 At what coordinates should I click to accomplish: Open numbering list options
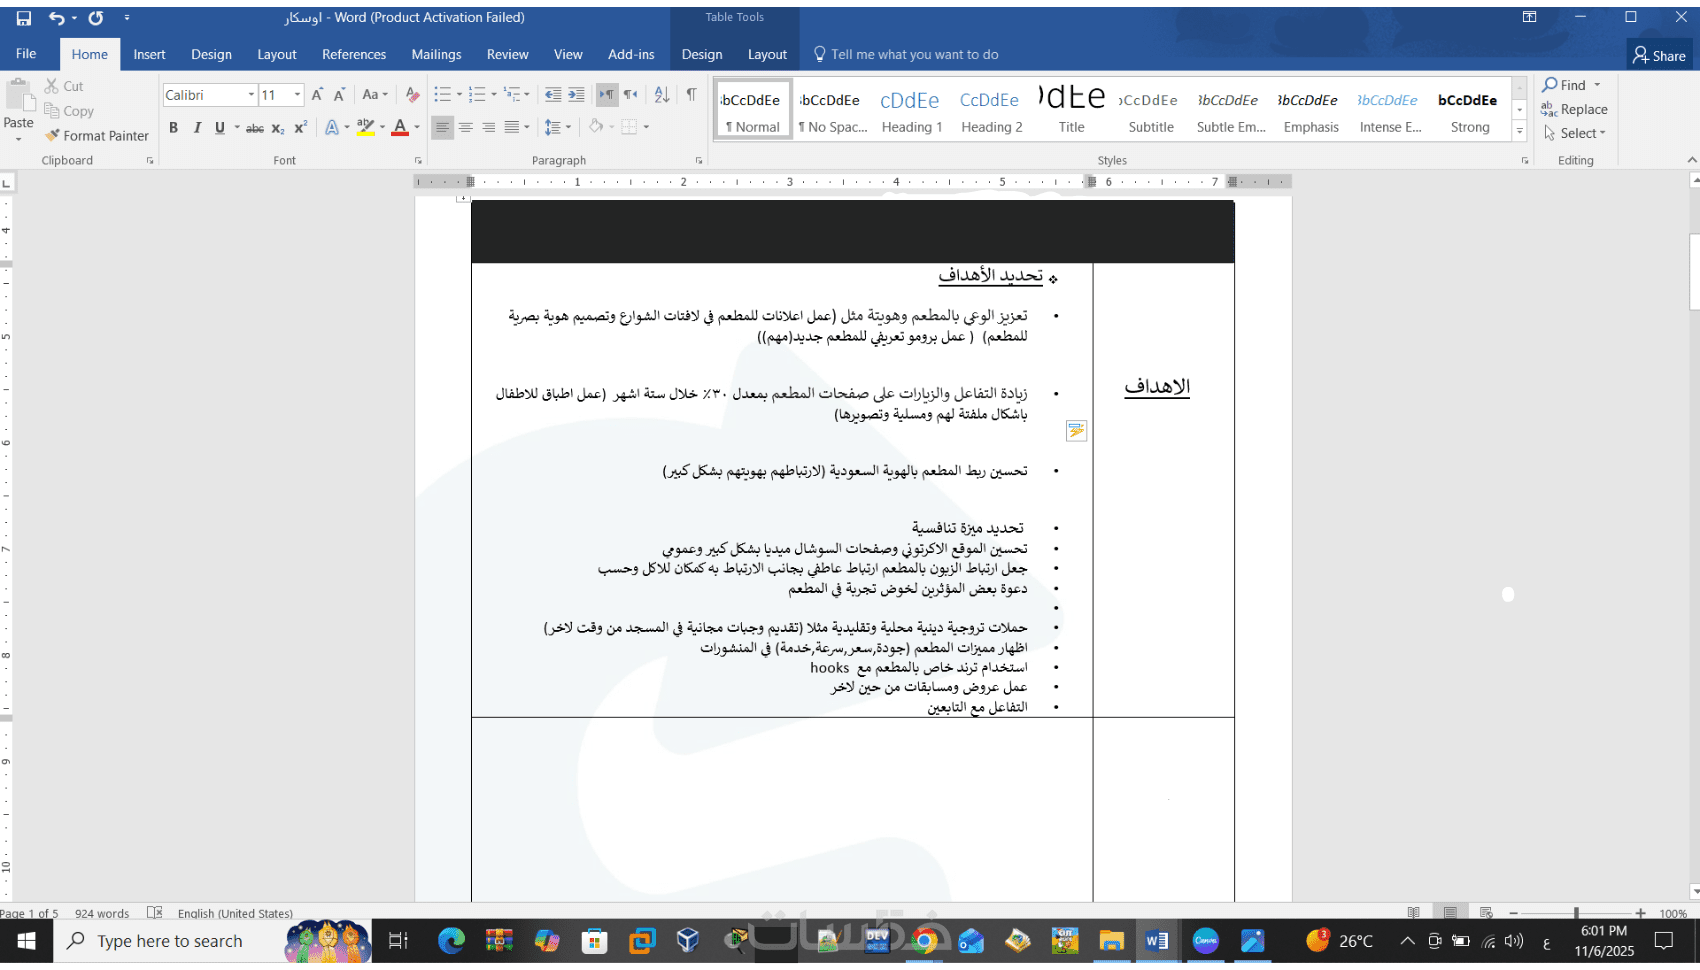coord(493,95)
